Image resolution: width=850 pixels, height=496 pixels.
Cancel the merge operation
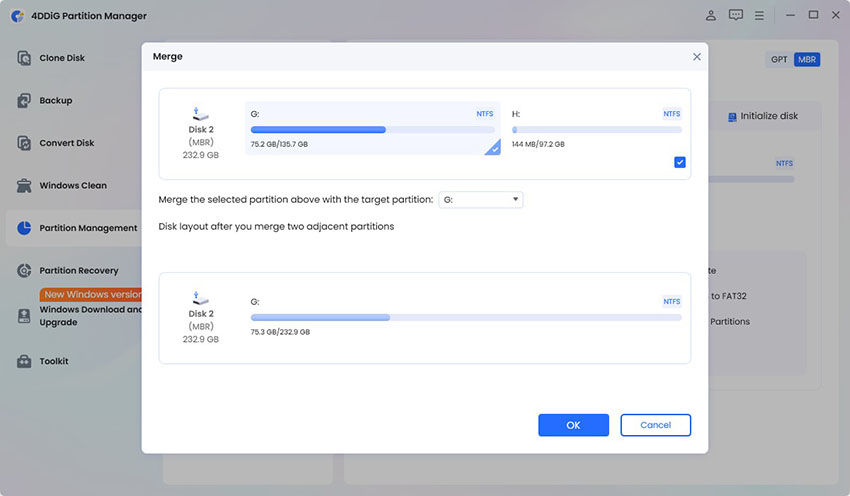coord(655,425)
